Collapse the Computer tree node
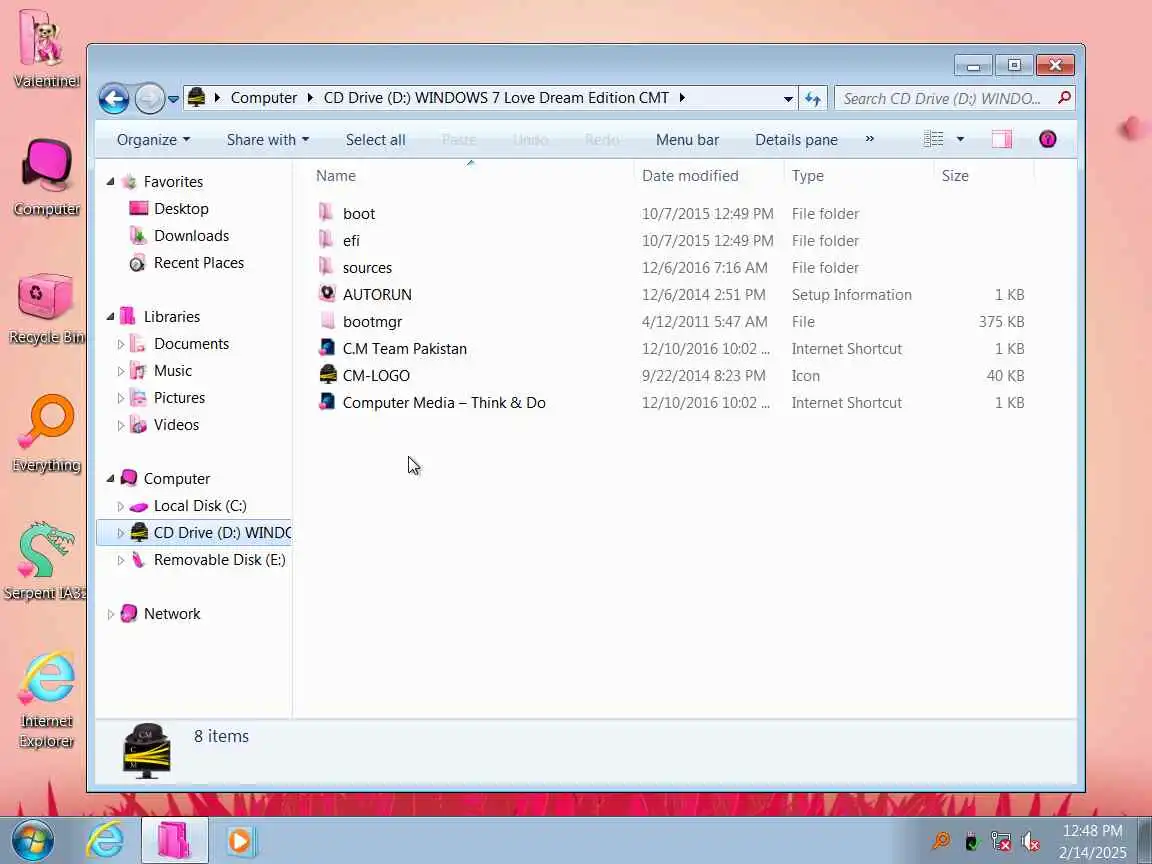The height and width of the screenshot is (864, 1152). click(110, 478)
